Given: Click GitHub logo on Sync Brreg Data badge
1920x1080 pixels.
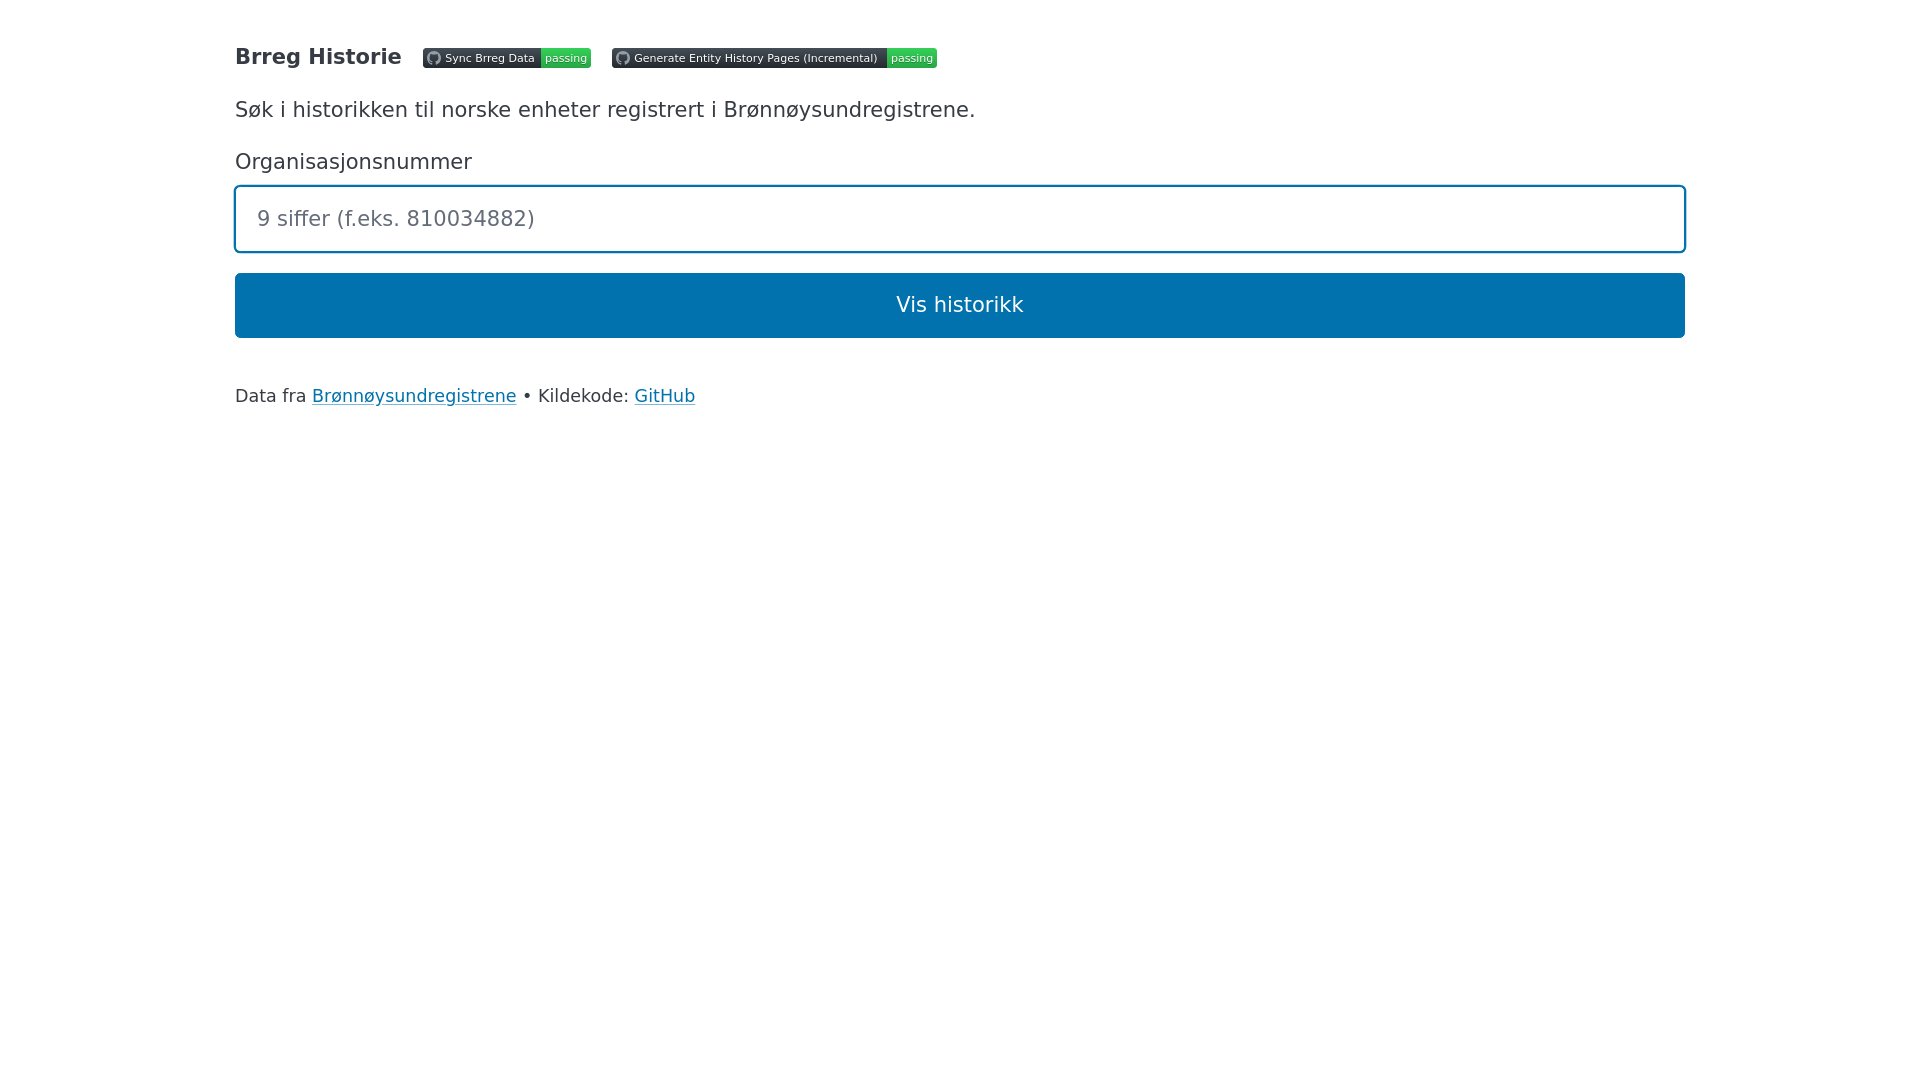Looking at the screenshot, I should (x=433, y=58).
